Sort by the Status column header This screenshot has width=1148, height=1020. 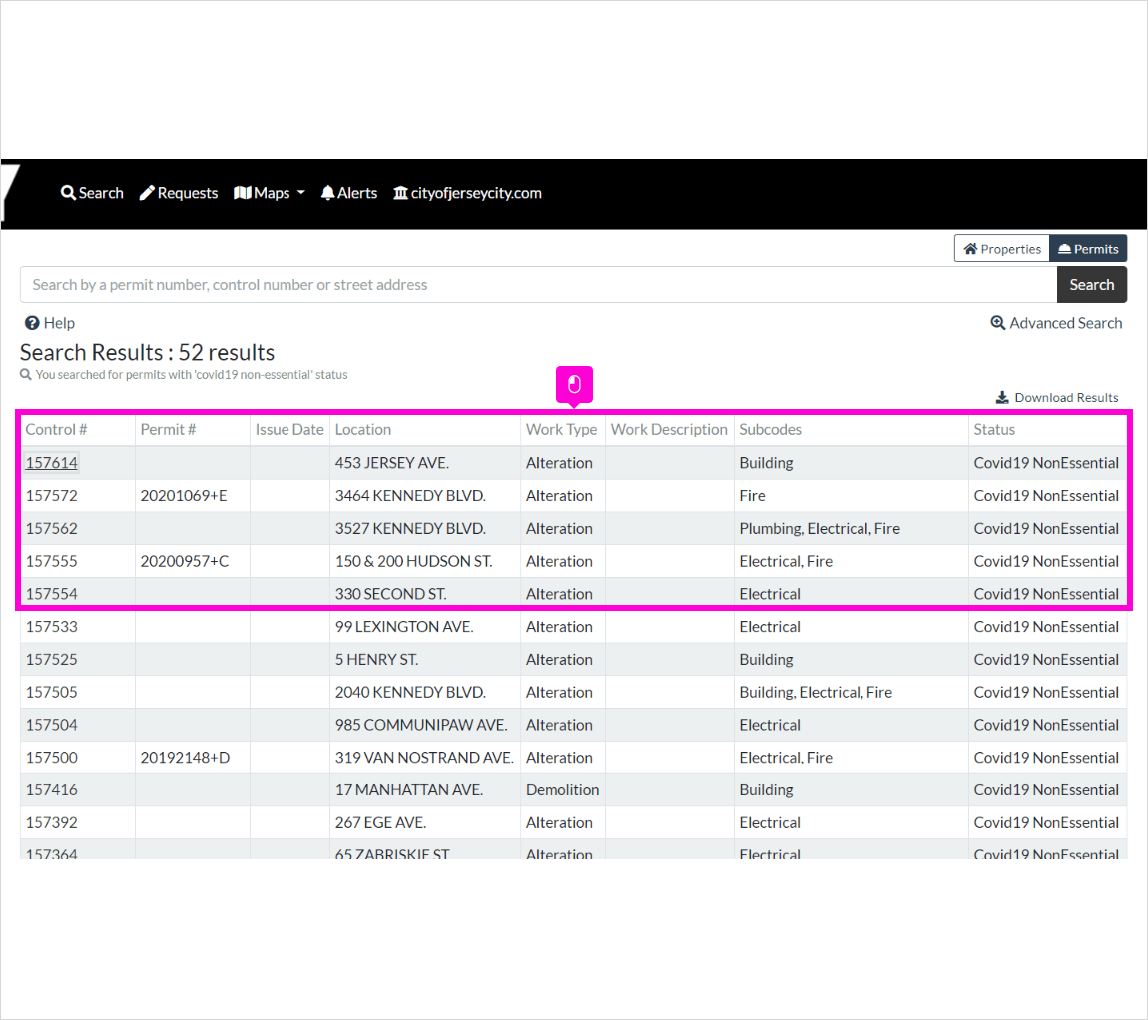tap(994, 430)
